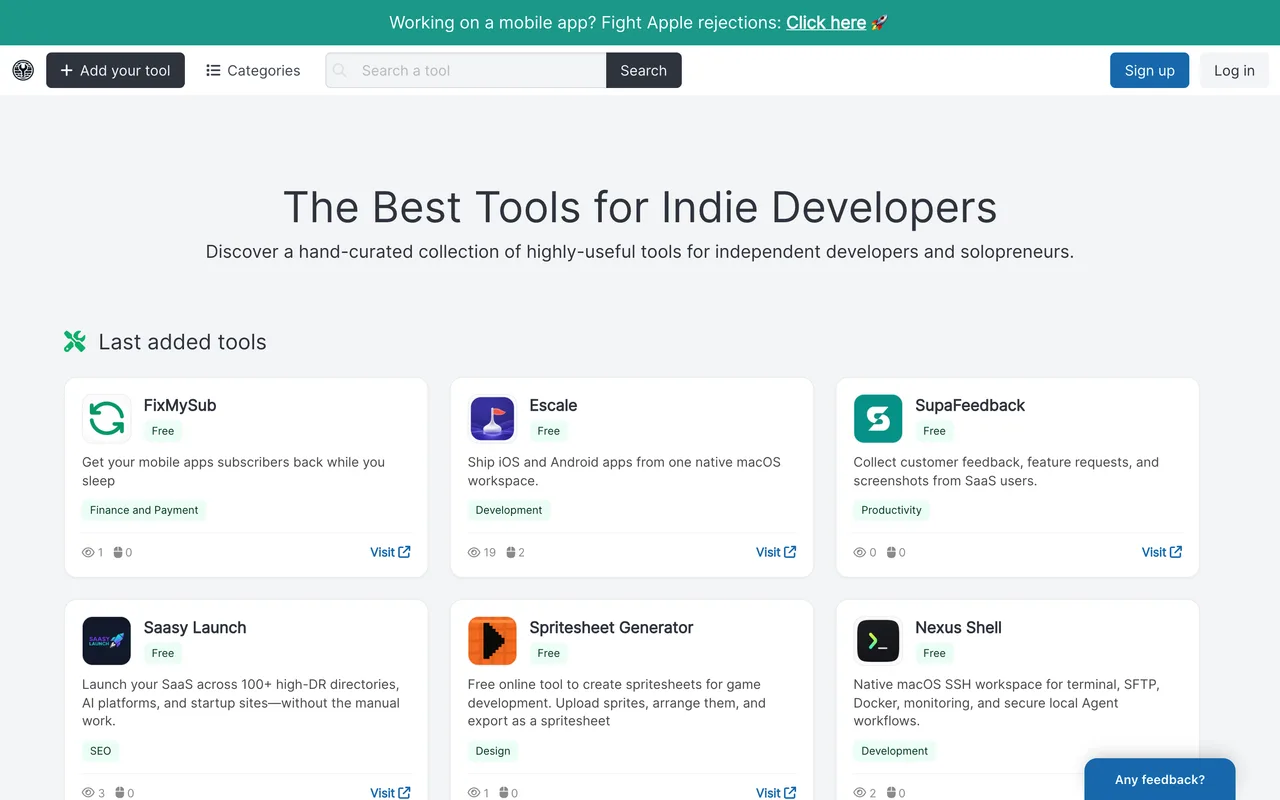Click the FixMySub logo icon
The width and height of the screenshot is (1280, 800).
pos(107,418)
